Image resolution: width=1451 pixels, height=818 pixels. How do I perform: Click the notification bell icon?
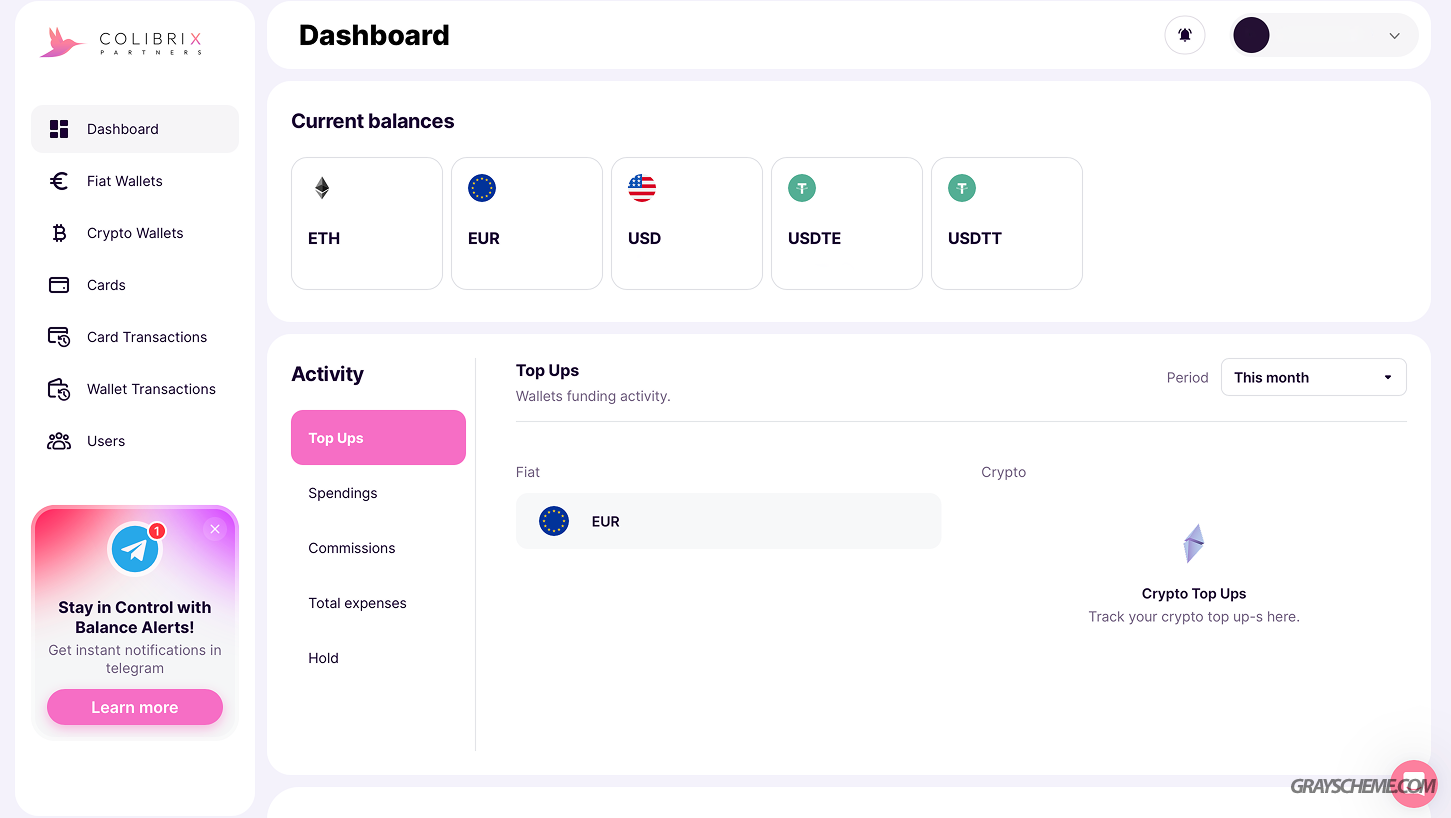tap(1184, 35)
